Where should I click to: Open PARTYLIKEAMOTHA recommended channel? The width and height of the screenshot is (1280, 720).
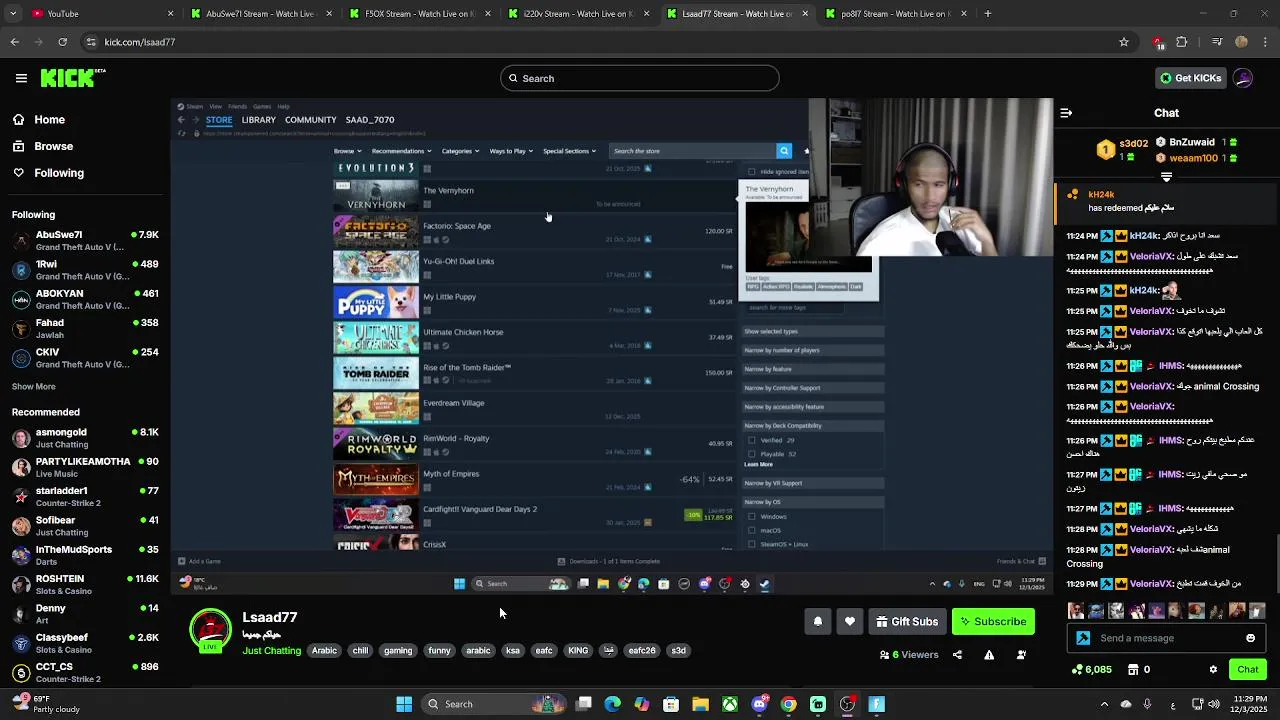coord(84,467)
